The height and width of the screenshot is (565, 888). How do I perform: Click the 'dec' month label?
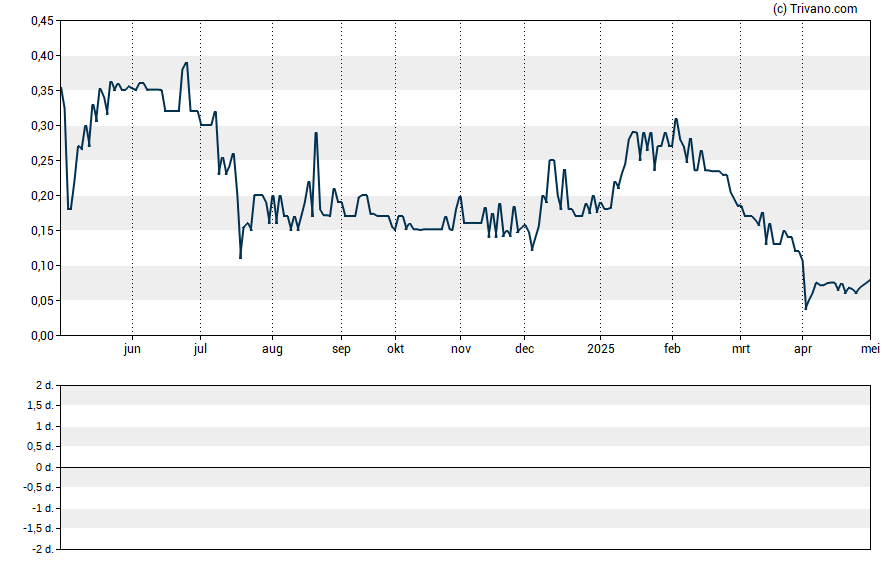coord(524,349)
